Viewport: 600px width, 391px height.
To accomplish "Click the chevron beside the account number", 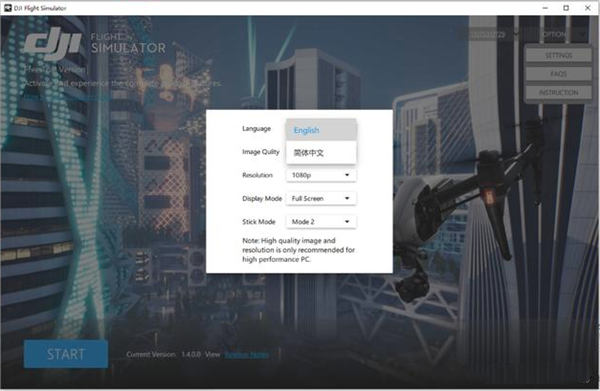I will point(516,34).
